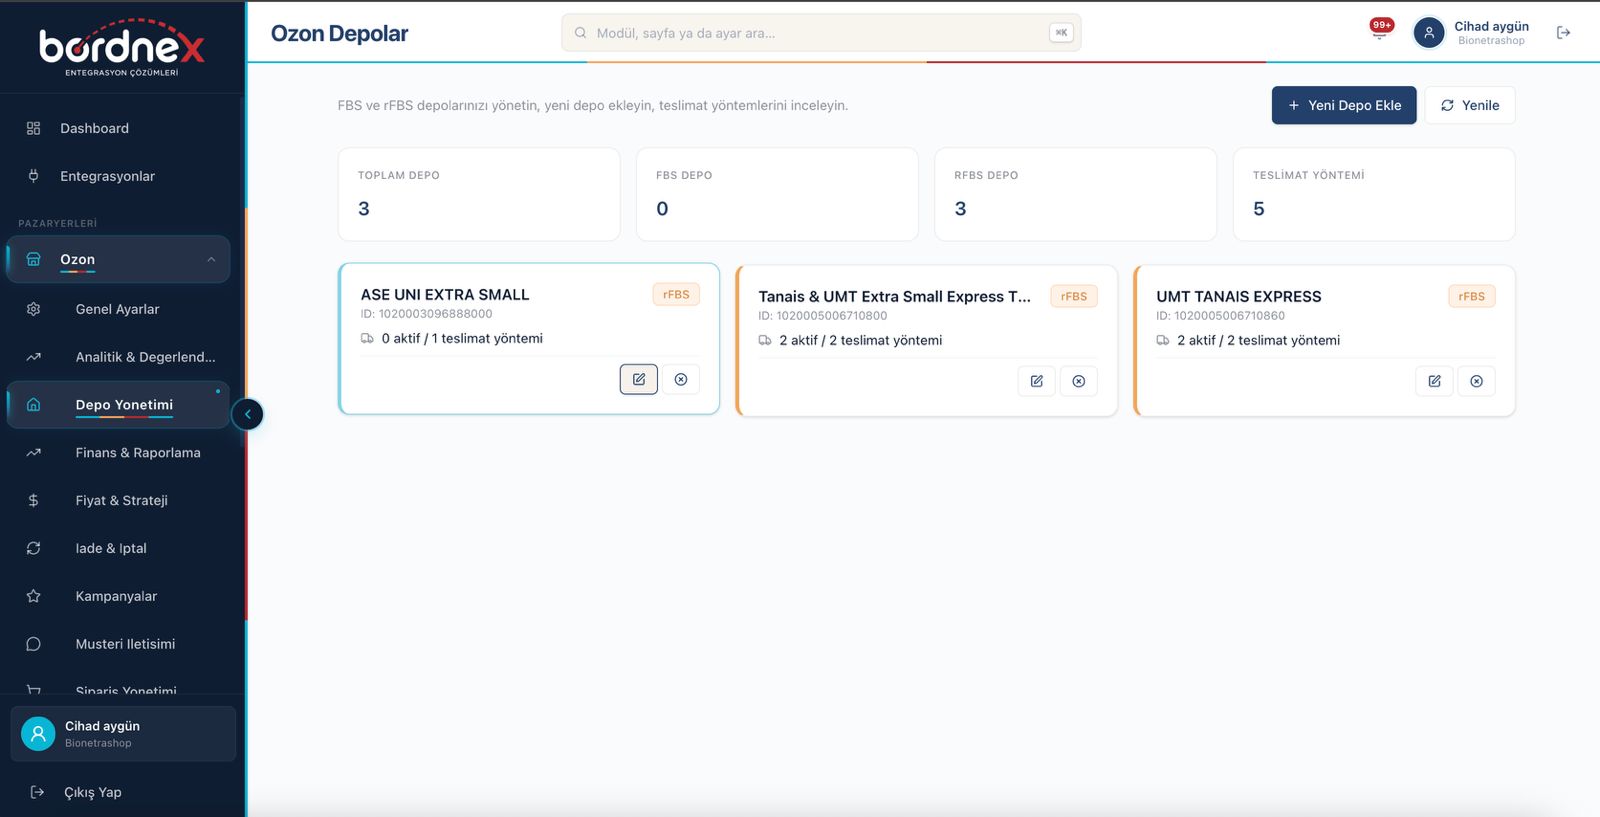Edit the UMT TANAIS EXPRESS warehouse
The image size is (1600, 817).
pyautogui.click(x=1435, y=381)
